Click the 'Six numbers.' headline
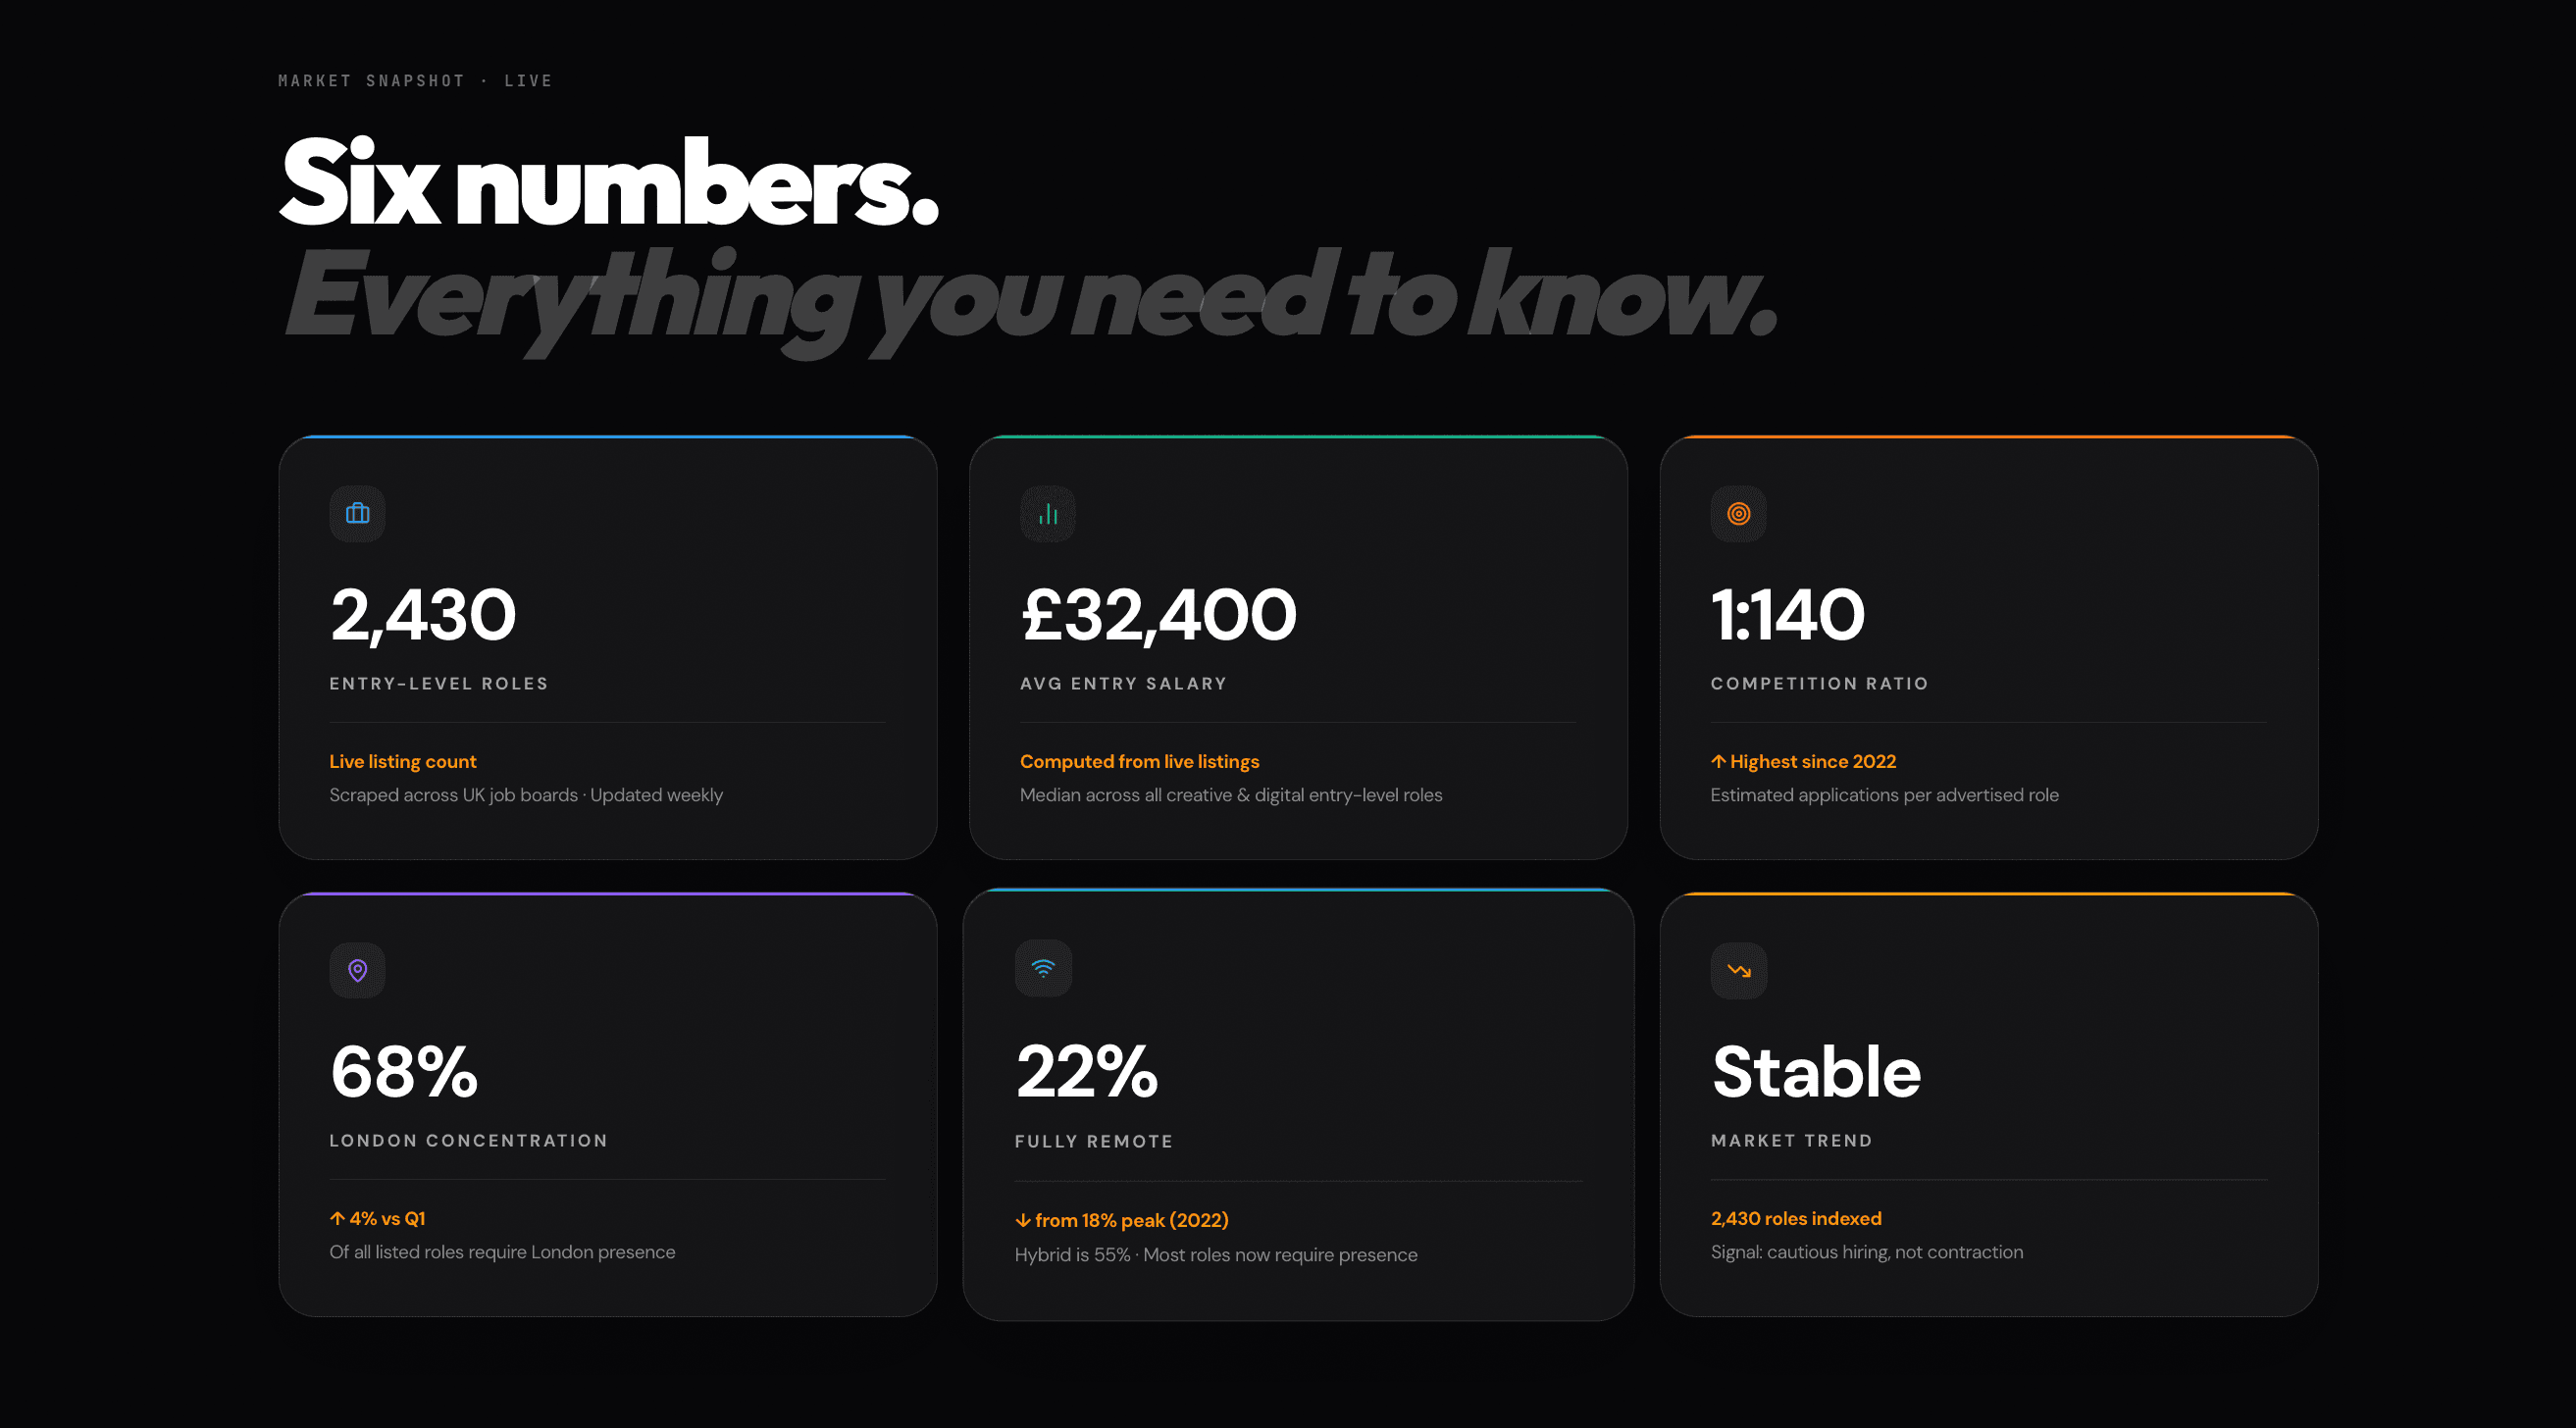 (609, 182)
